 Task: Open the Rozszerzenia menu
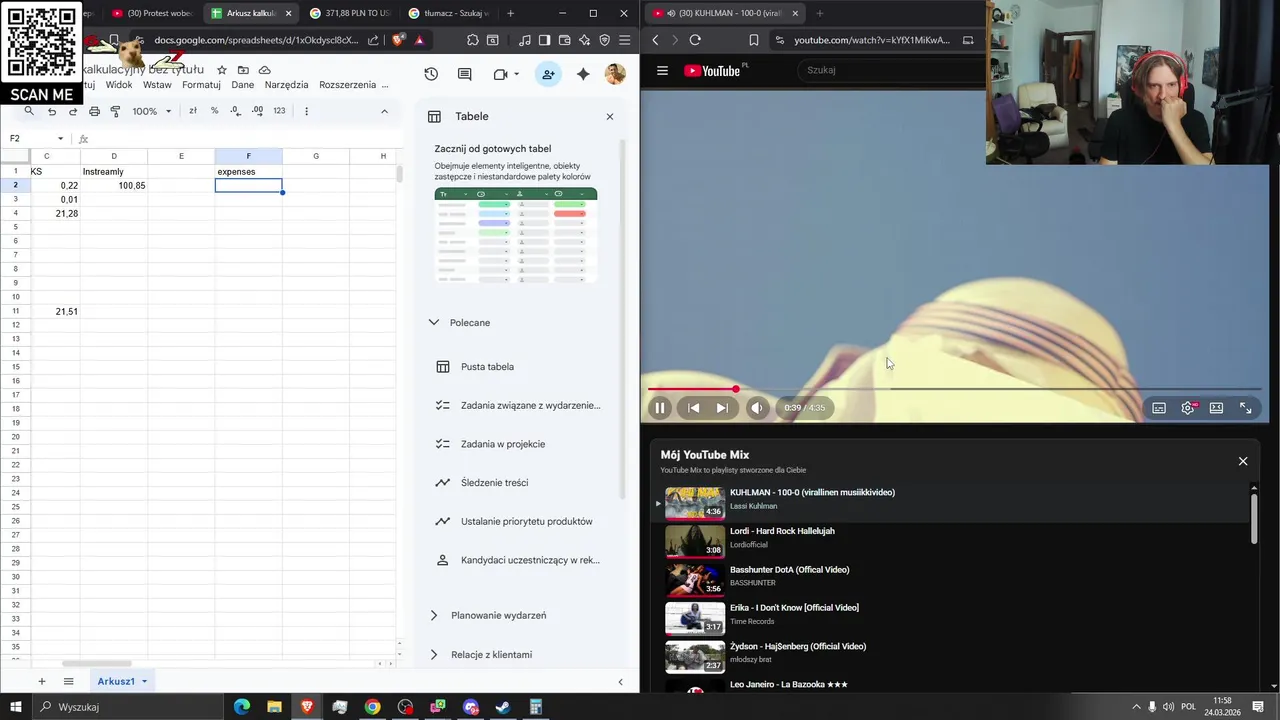[347, 85]
